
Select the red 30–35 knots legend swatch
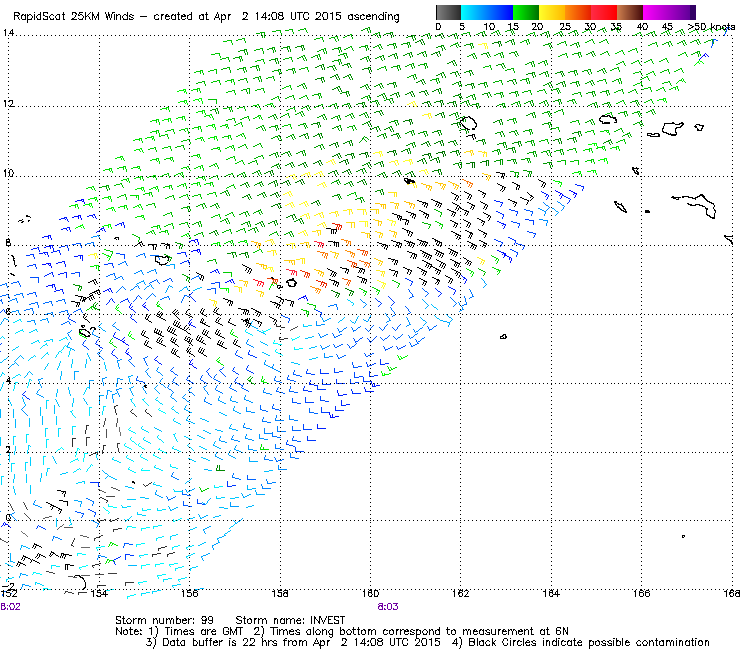pyautogui.click(x=604, y=12)
